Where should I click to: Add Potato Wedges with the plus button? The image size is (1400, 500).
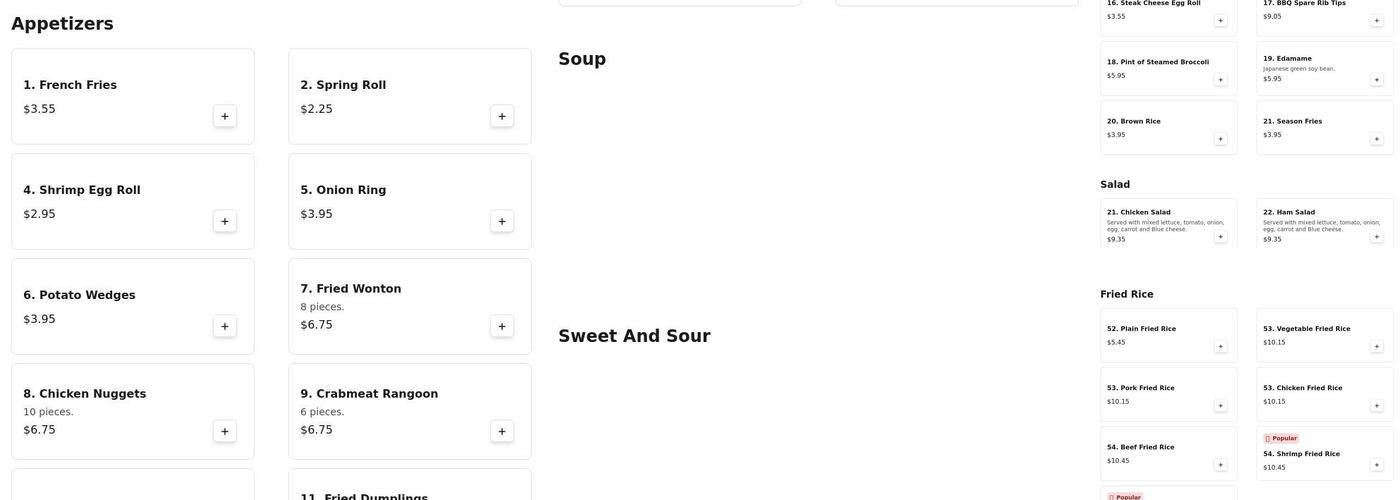(225, 326)
